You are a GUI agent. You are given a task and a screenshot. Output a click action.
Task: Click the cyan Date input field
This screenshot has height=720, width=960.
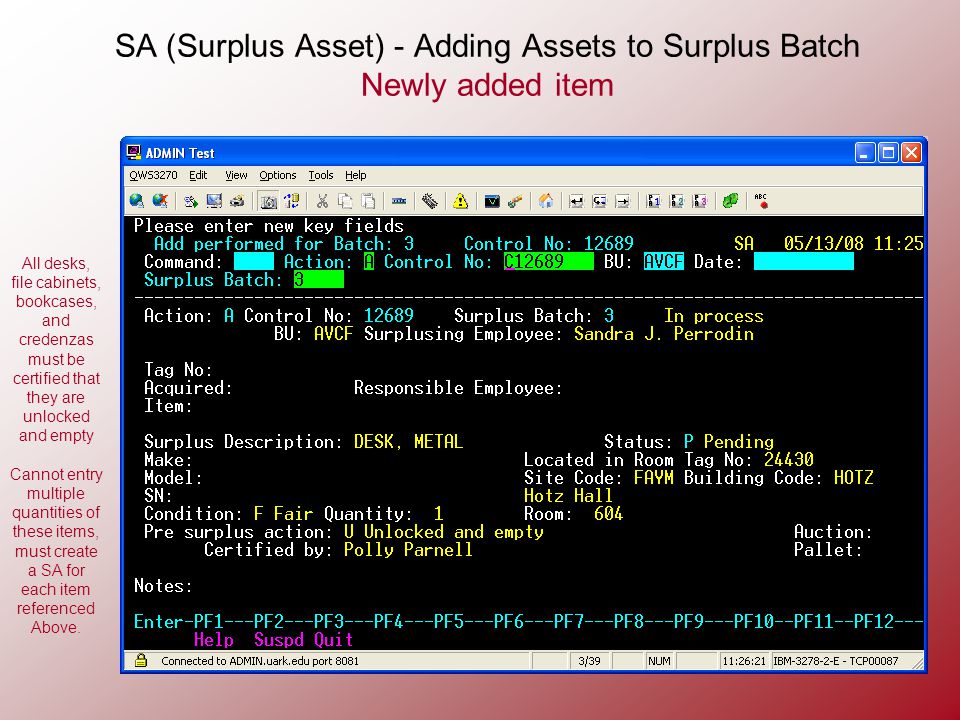pos(803,261)
